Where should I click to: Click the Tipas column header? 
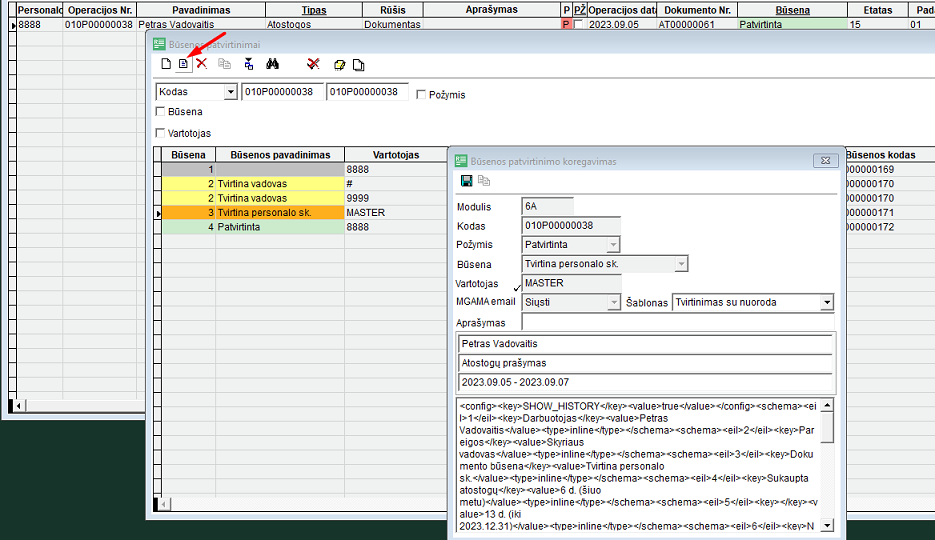click(x=314, y=9)
